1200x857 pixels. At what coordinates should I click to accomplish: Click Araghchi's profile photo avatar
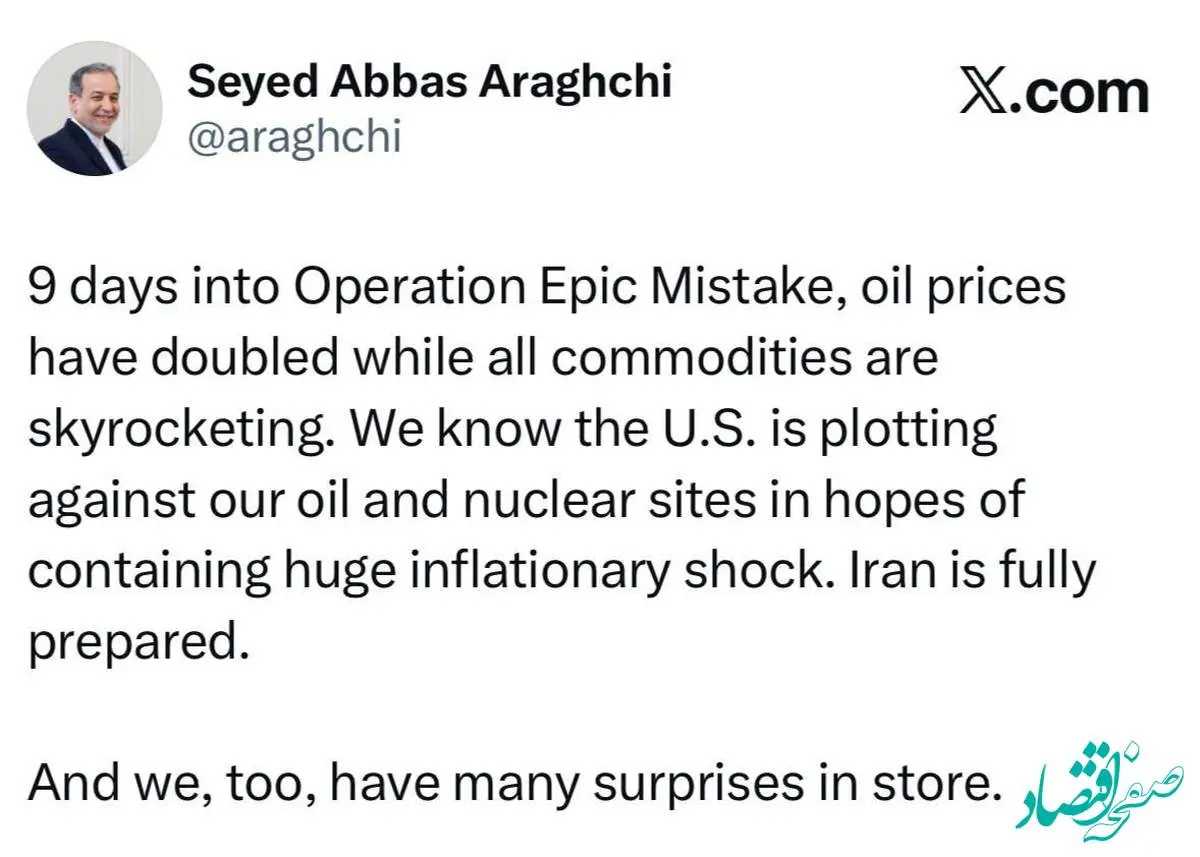tap(94, 109)
